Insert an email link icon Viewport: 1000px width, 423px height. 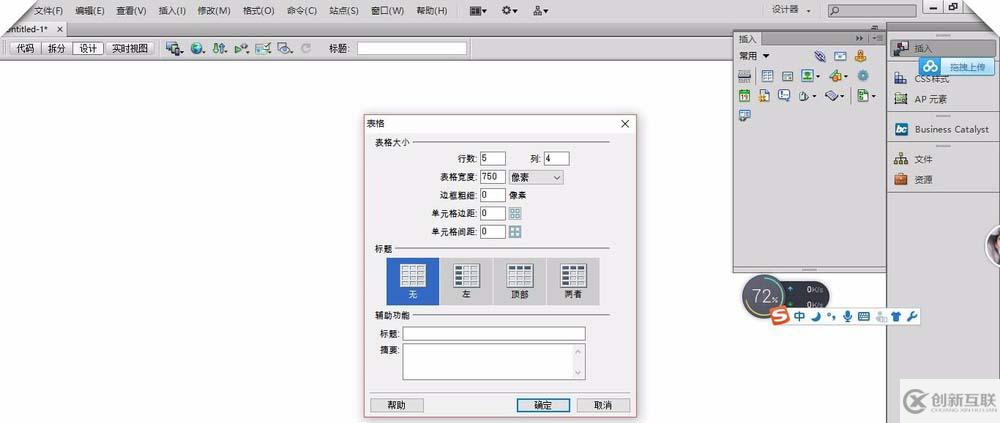coord(841,56)
